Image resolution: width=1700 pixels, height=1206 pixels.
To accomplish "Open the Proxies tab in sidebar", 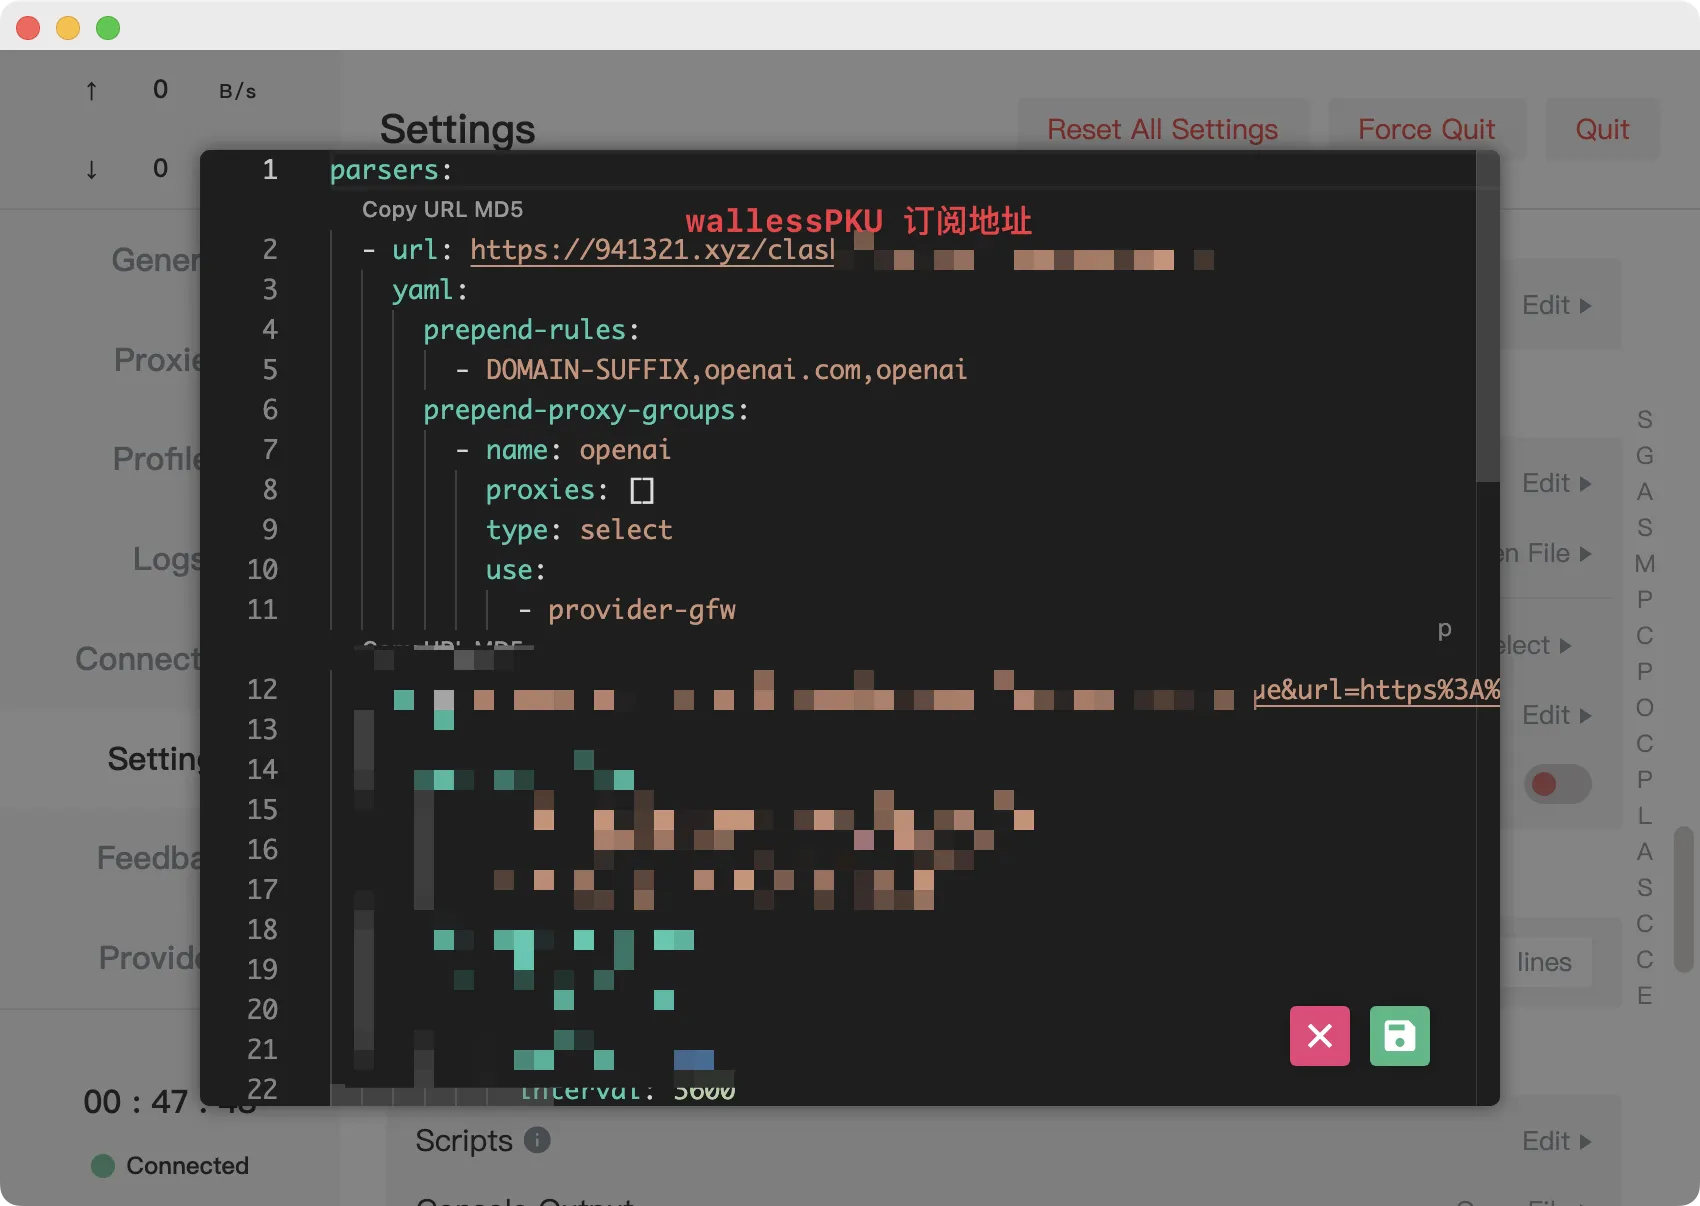I will point(158,359).
